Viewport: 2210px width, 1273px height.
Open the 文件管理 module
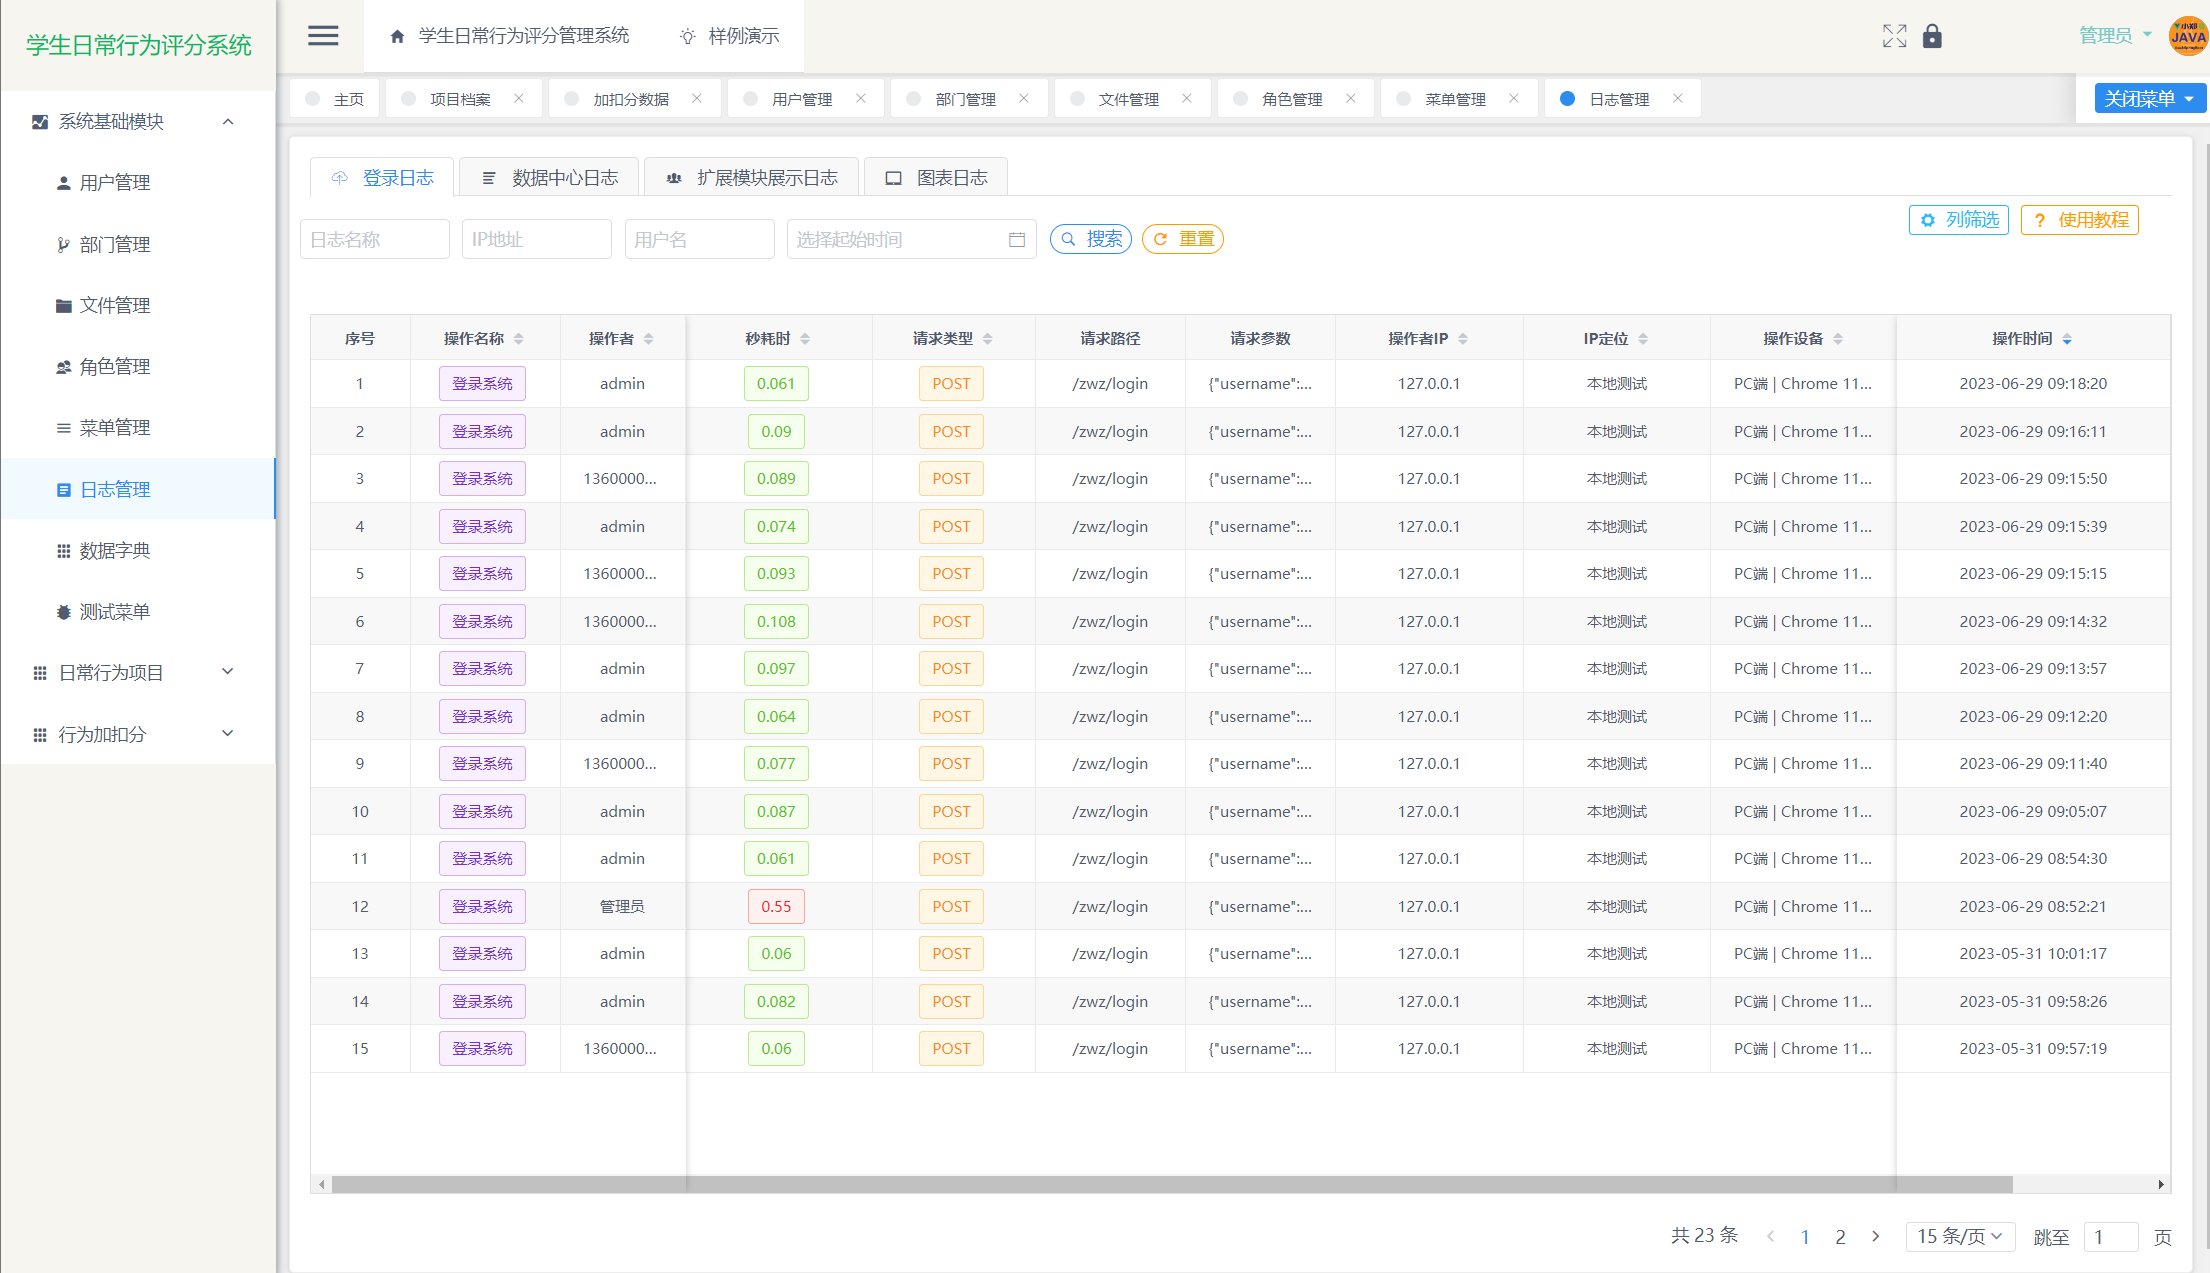[x=116, y=305]
